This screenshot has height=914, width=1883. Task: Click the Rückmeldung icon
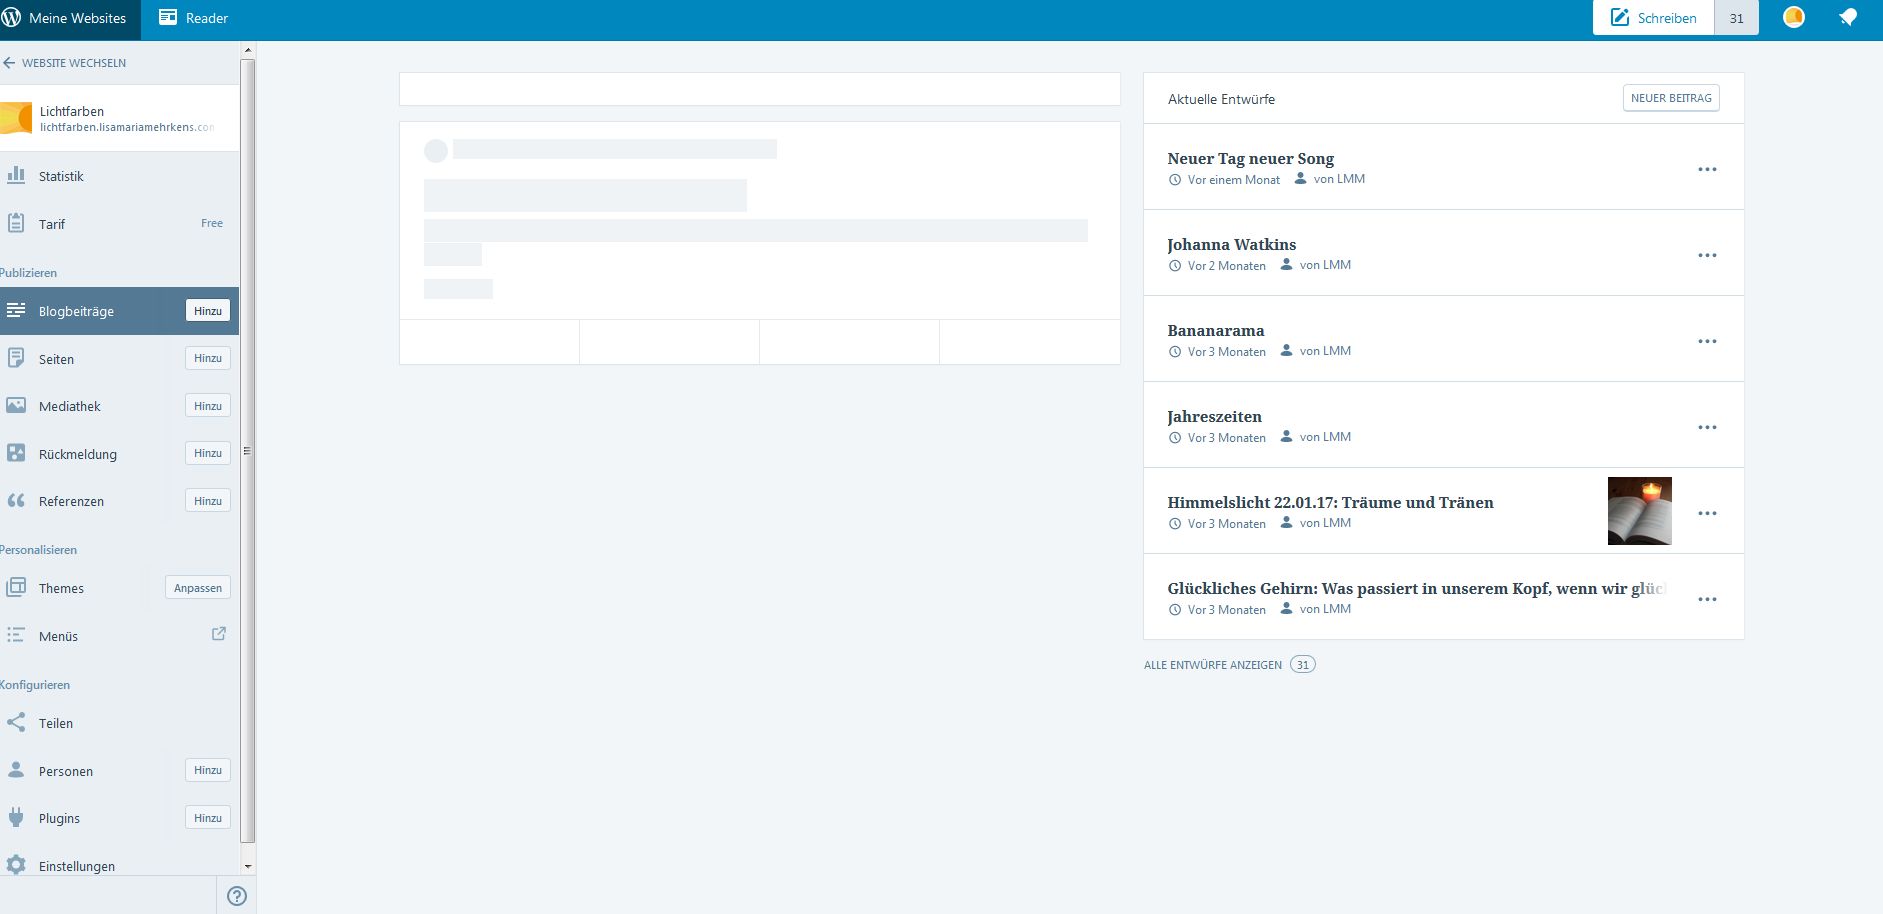16,453
